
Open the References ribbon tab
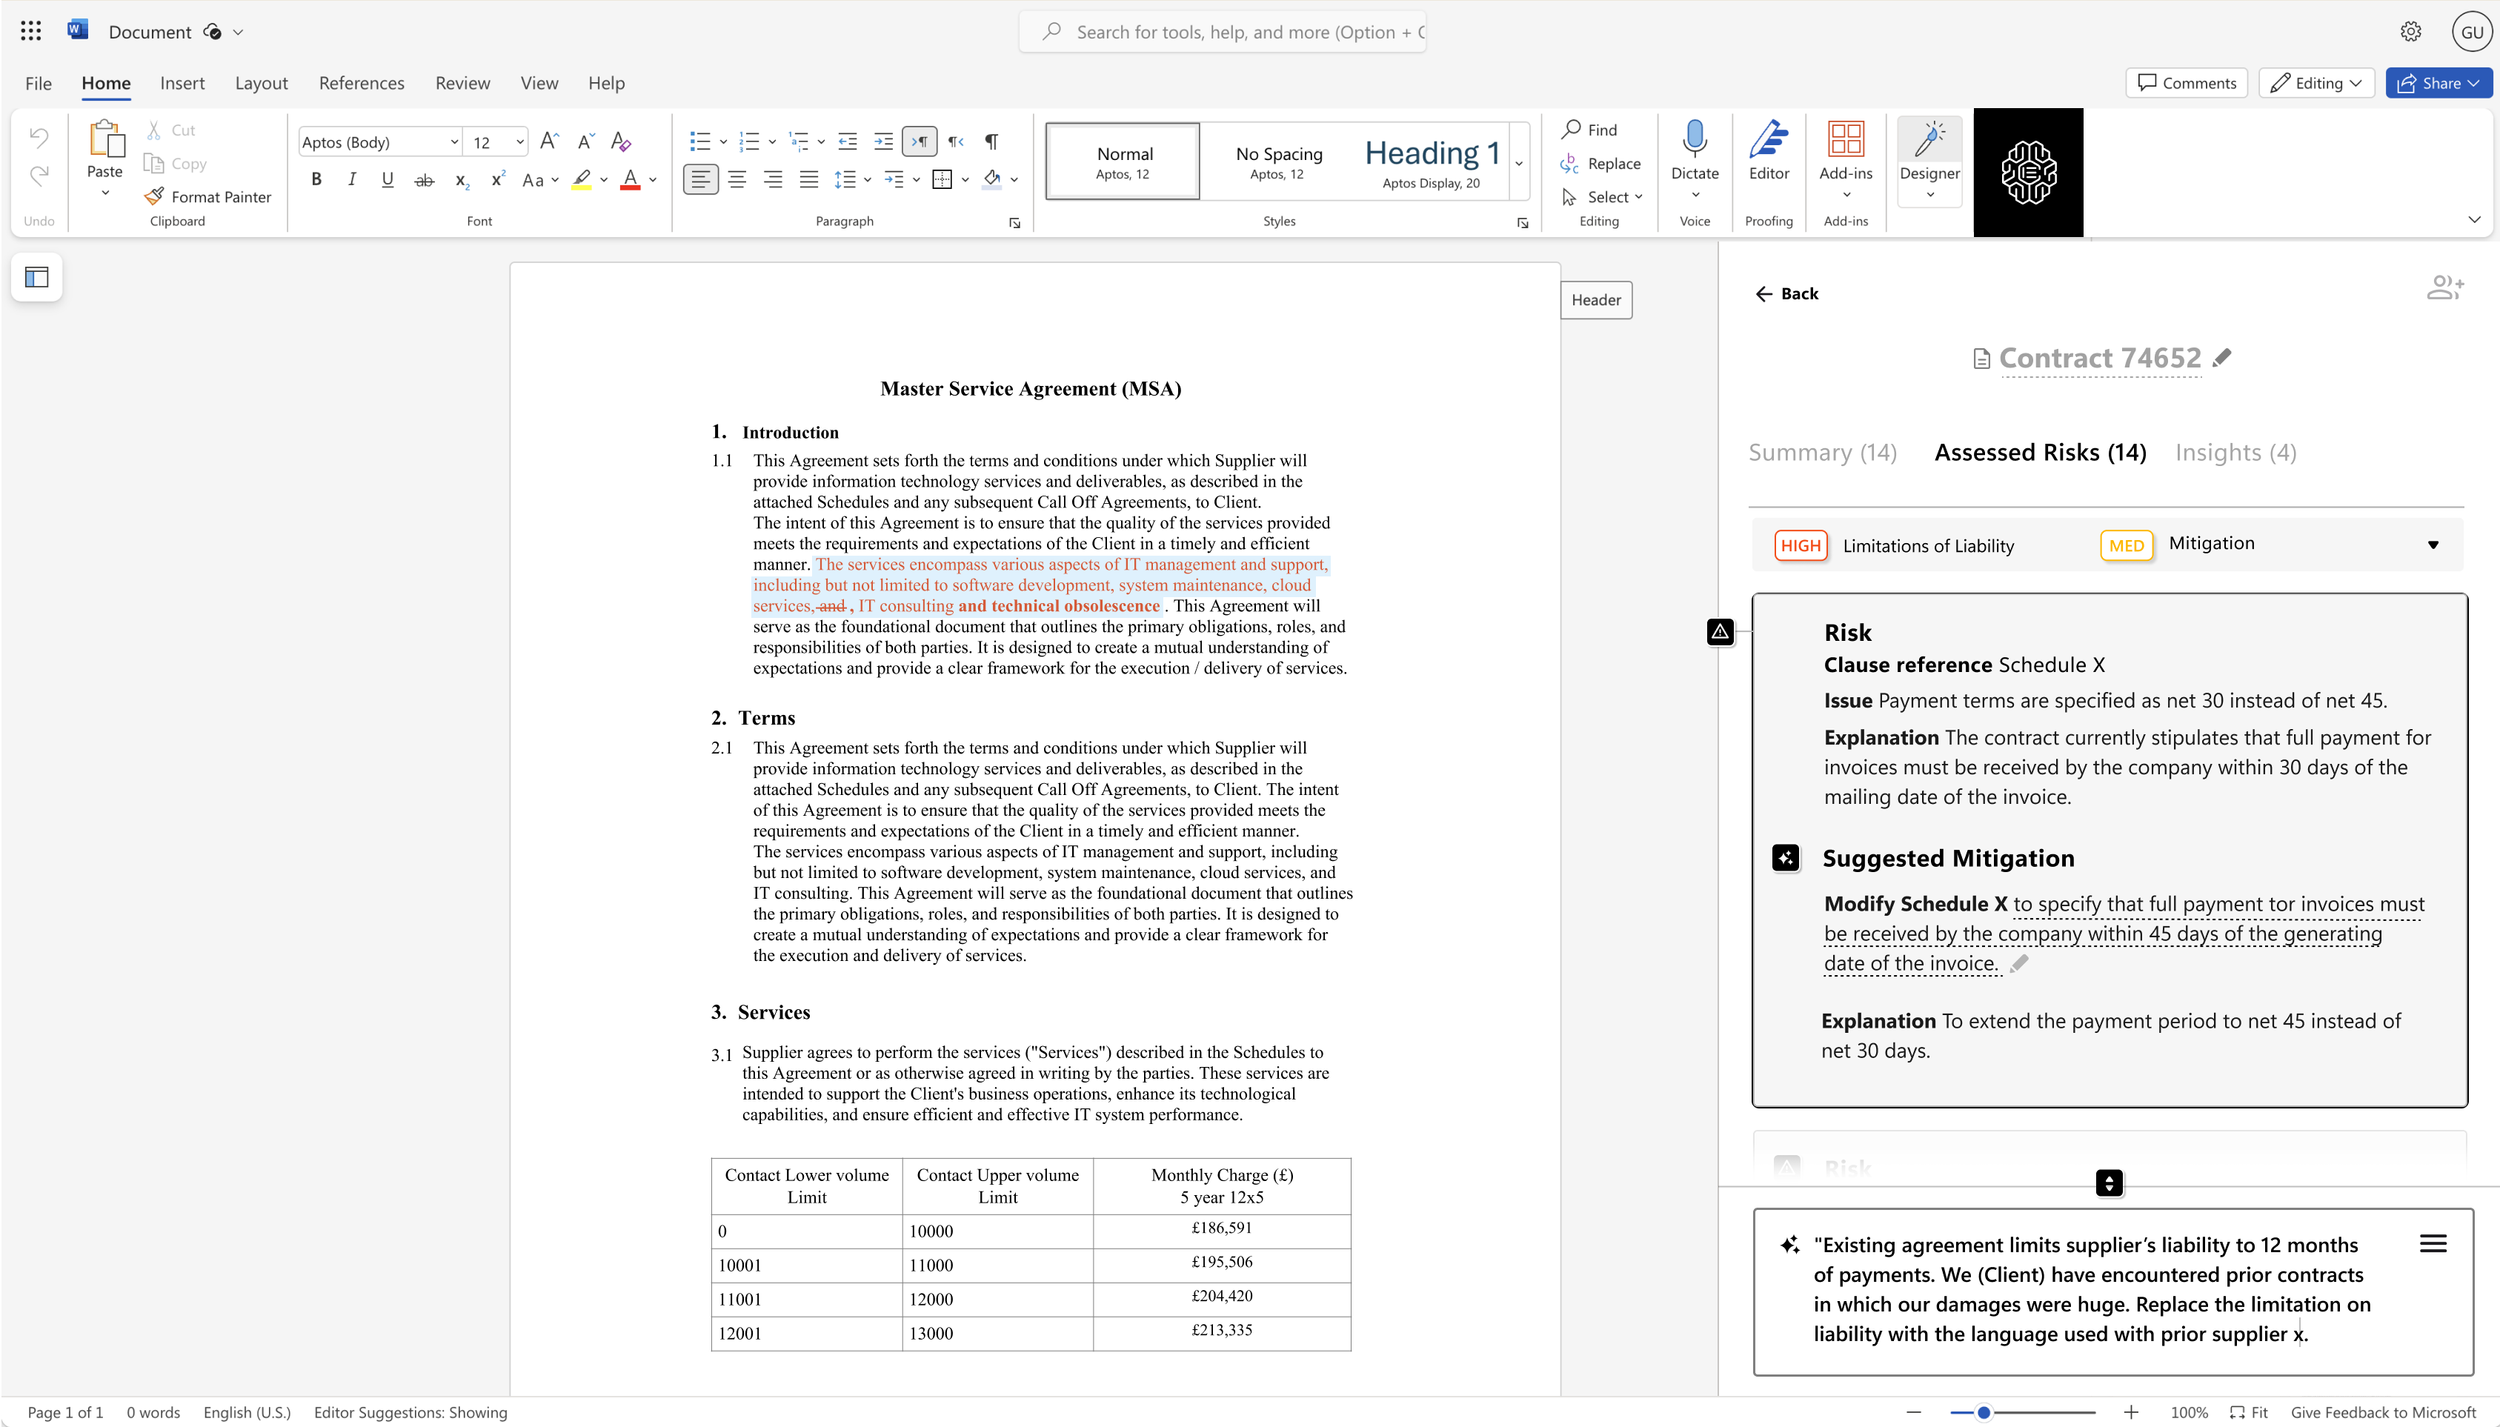coord(361,83)
